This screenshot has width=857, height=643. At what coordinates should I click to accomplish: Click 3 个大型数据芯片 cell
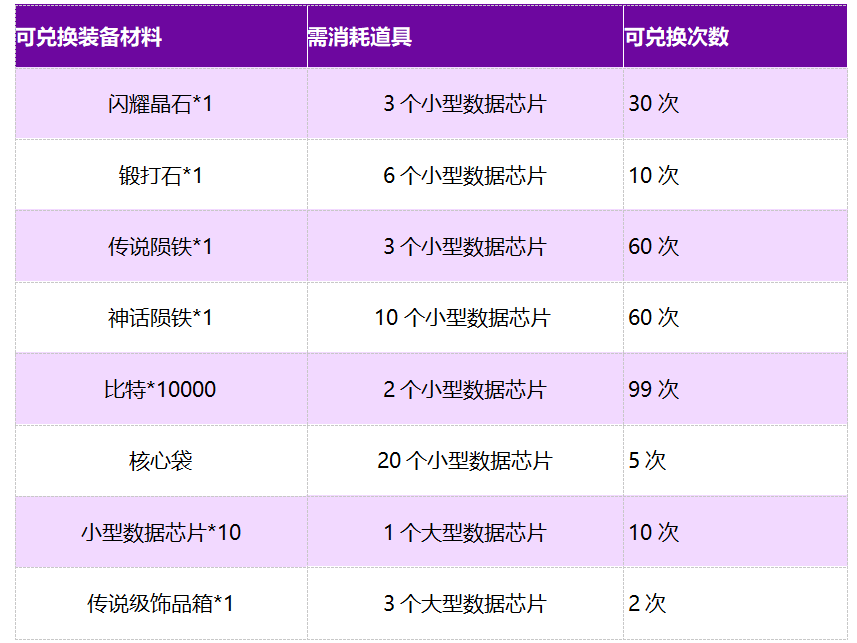(x=465, y=604)
